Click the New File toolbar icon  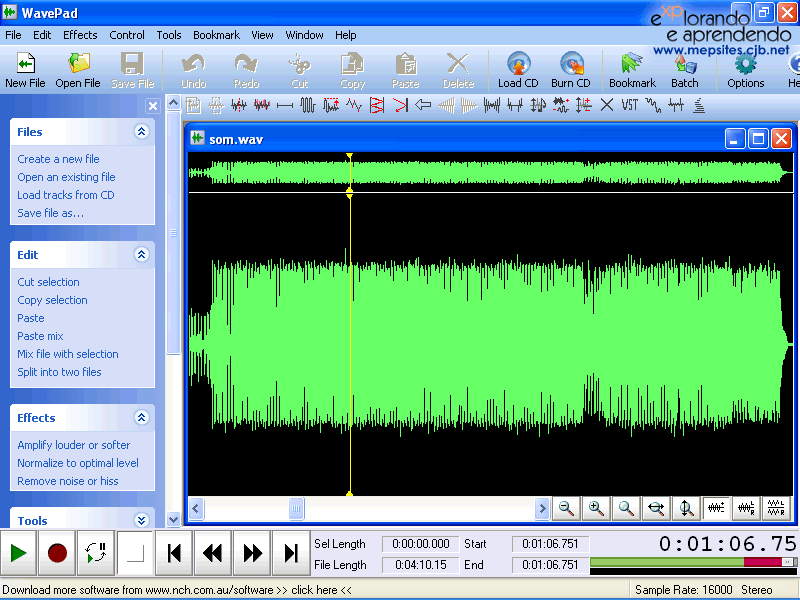tap(26, 70)
